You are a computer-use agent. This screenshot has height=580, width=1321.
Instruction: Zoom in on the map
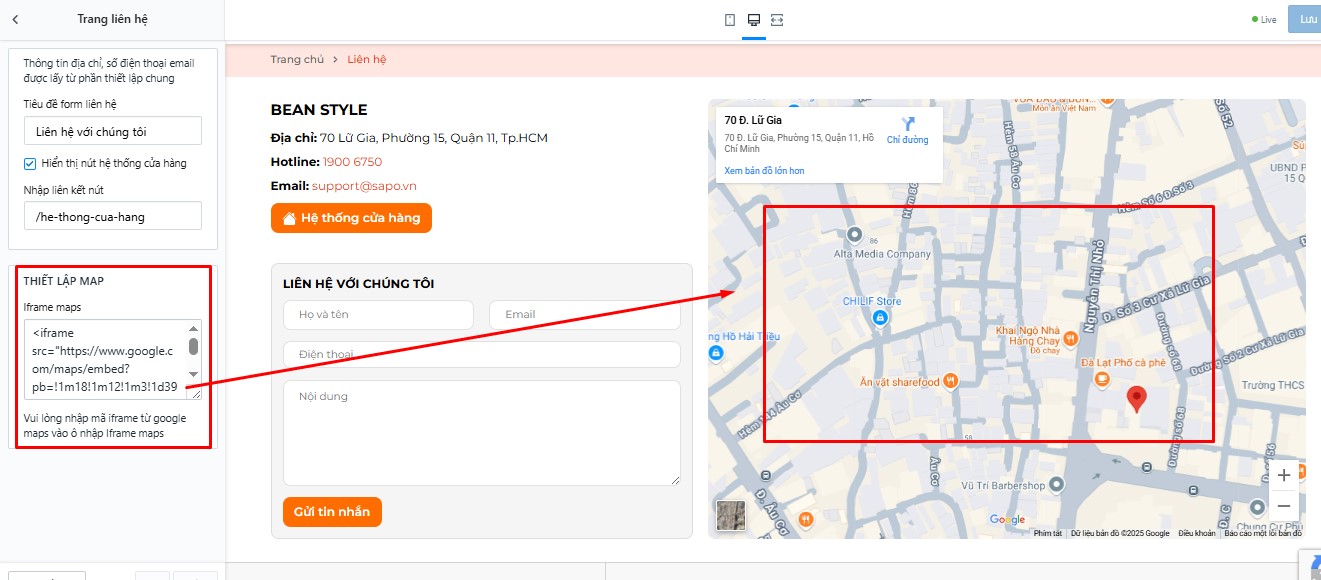pyautogui.click(x=1284, y=476)
